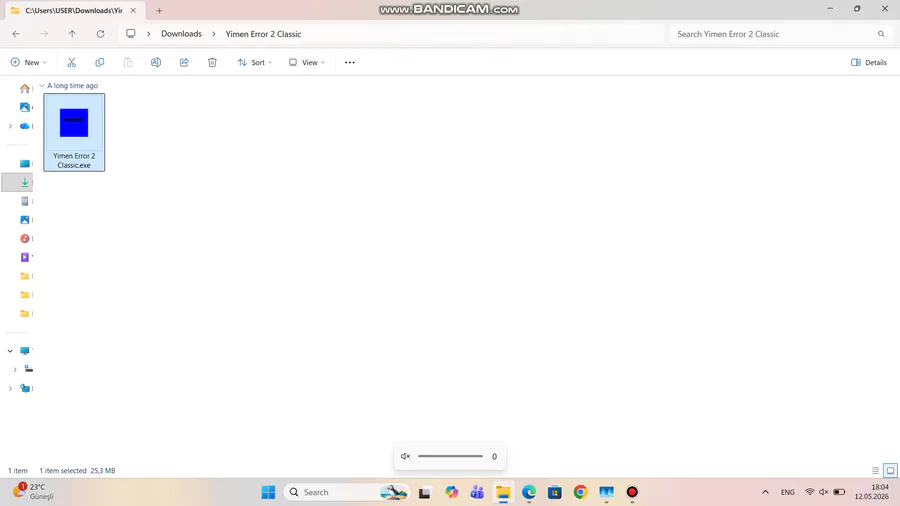
Task: Select Yimen Error 2 Classic.exe file
Action: (74, 132)
